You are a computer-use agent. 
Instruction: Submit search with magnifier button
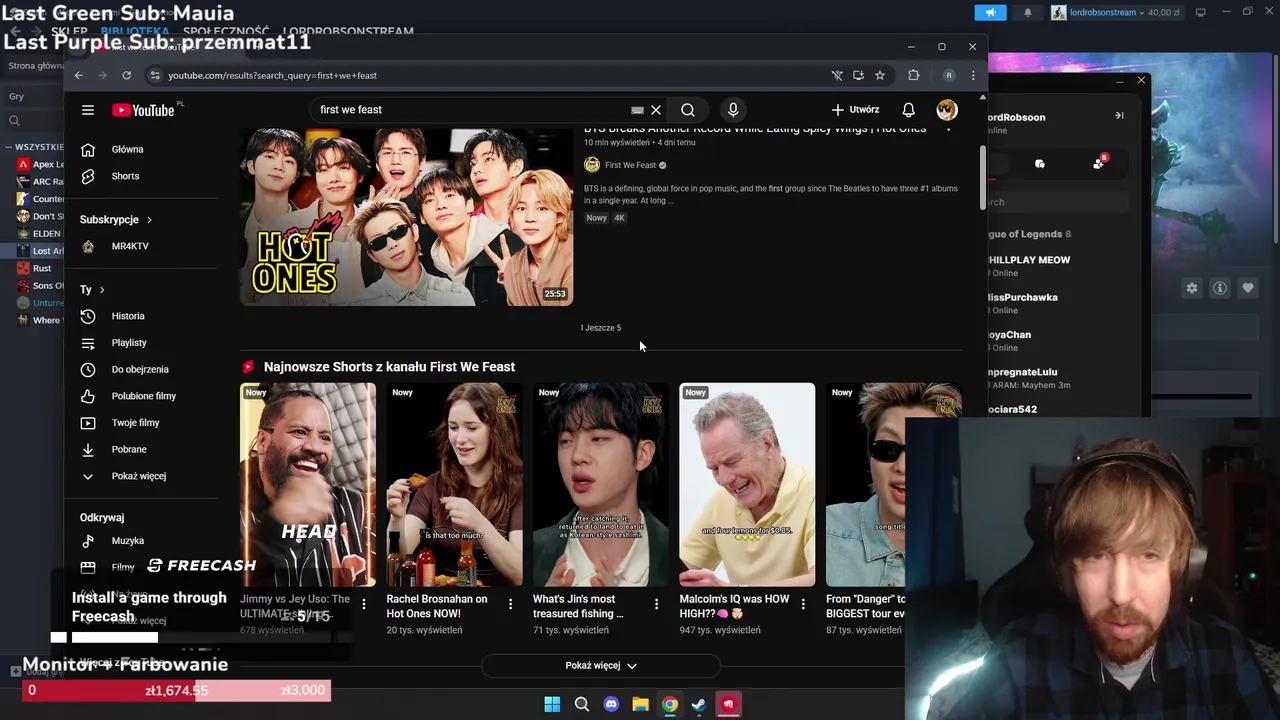coord(688,110)
